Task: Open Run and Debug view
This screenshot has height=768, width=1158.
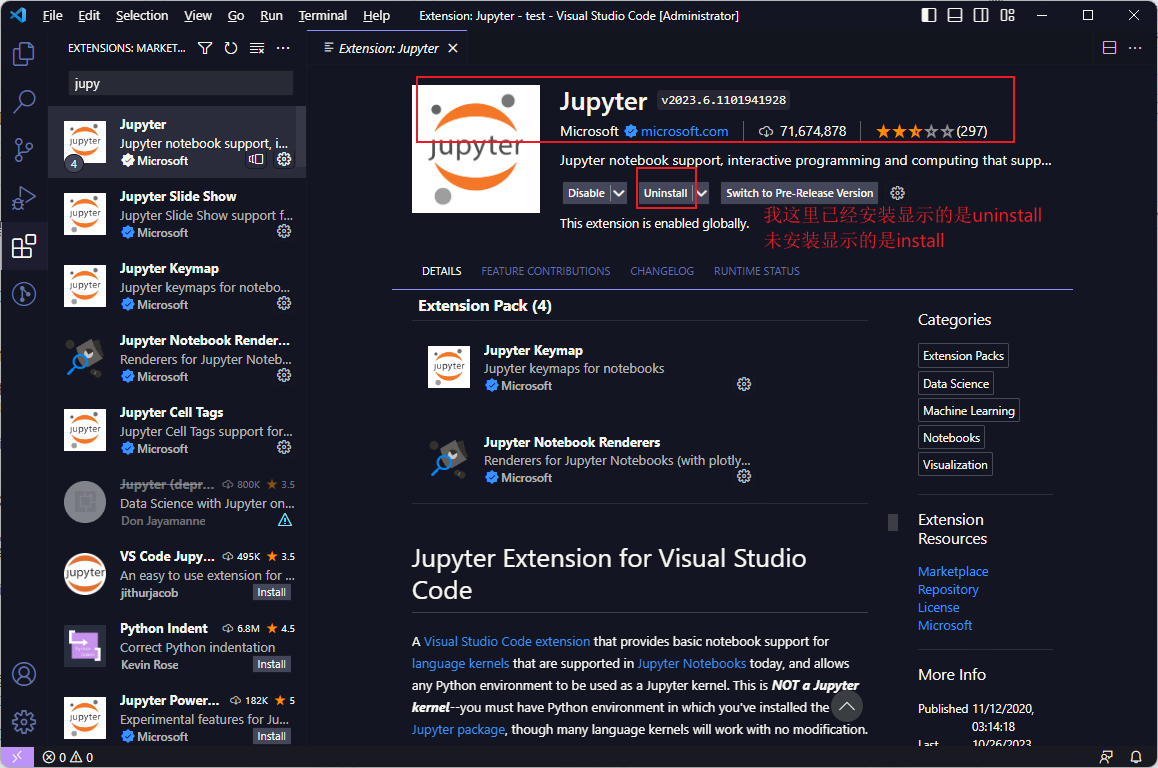Action: click(24, 198)
